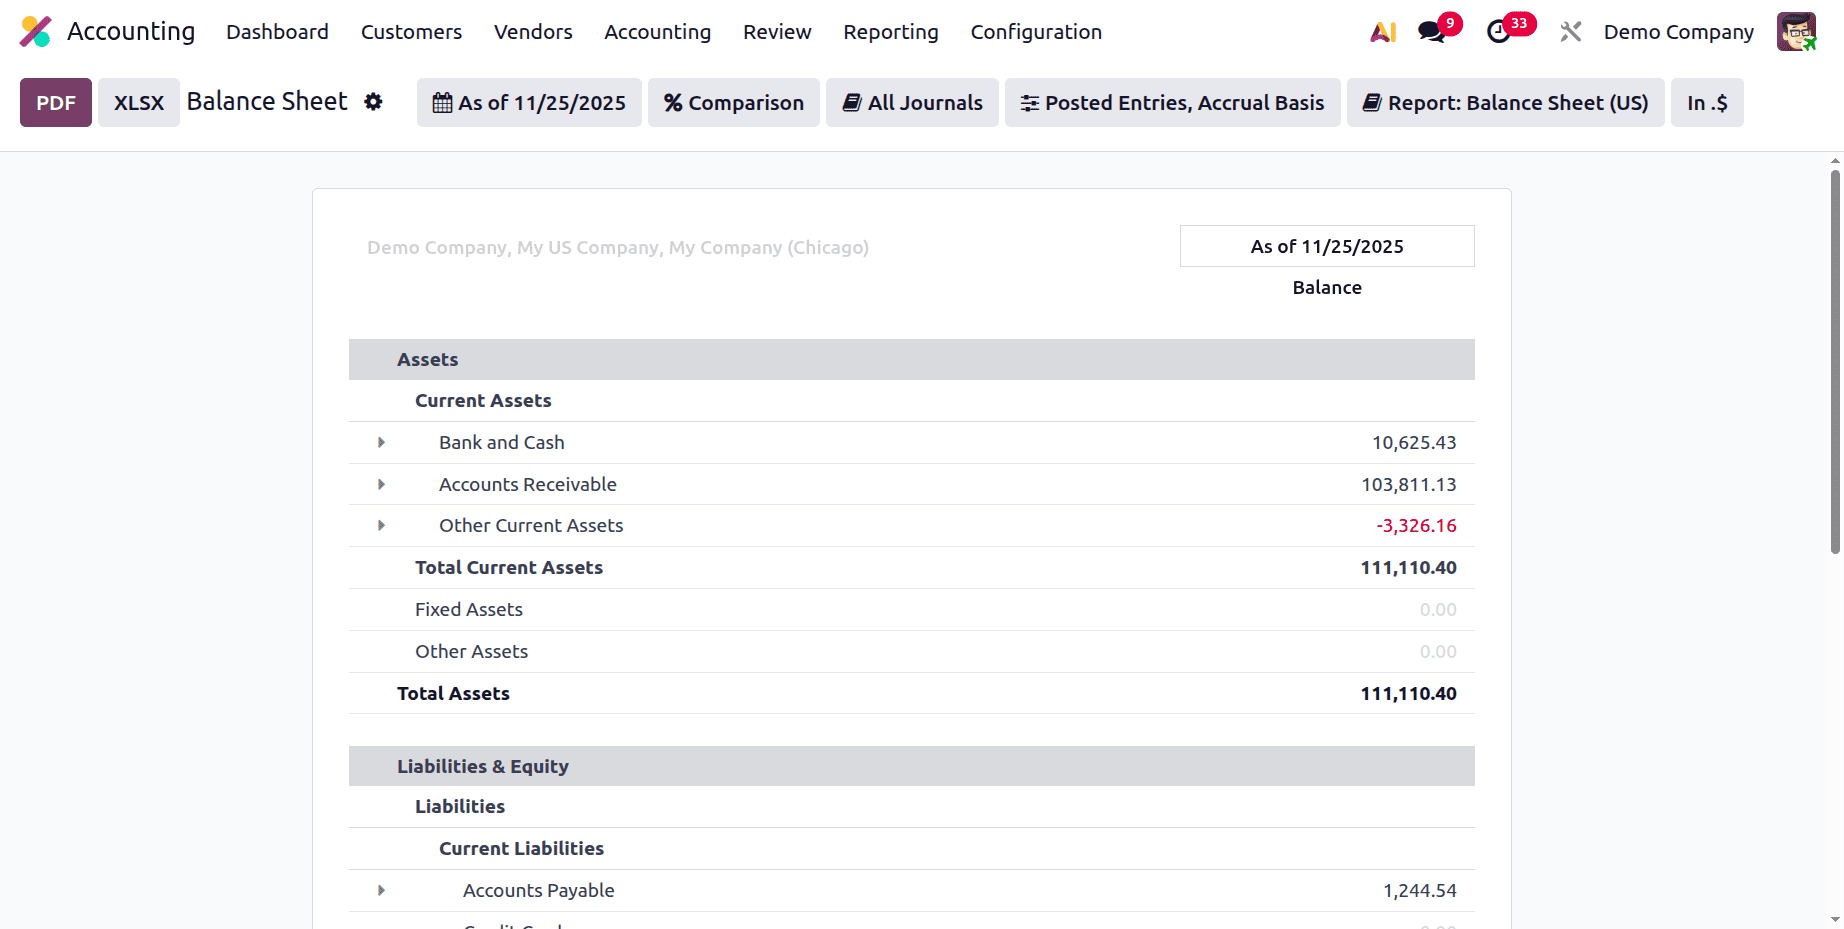Click the Accounts Receivable label
Screen dimensions: 1844x929
527,484
